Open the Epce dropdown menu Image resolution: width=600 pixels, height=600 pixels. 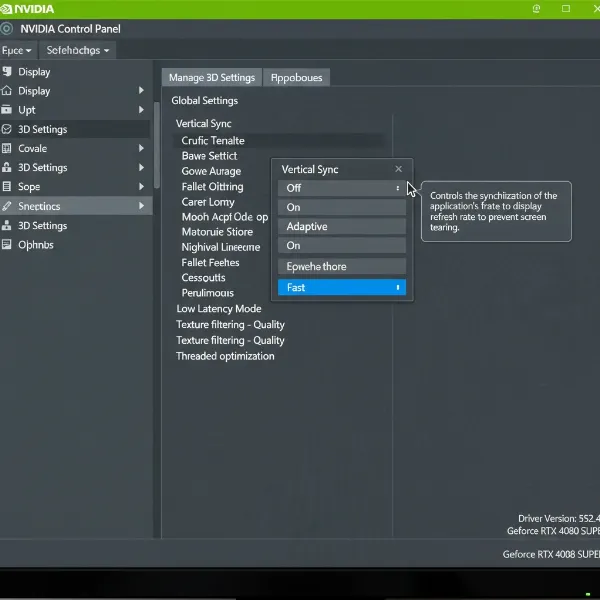17,51
